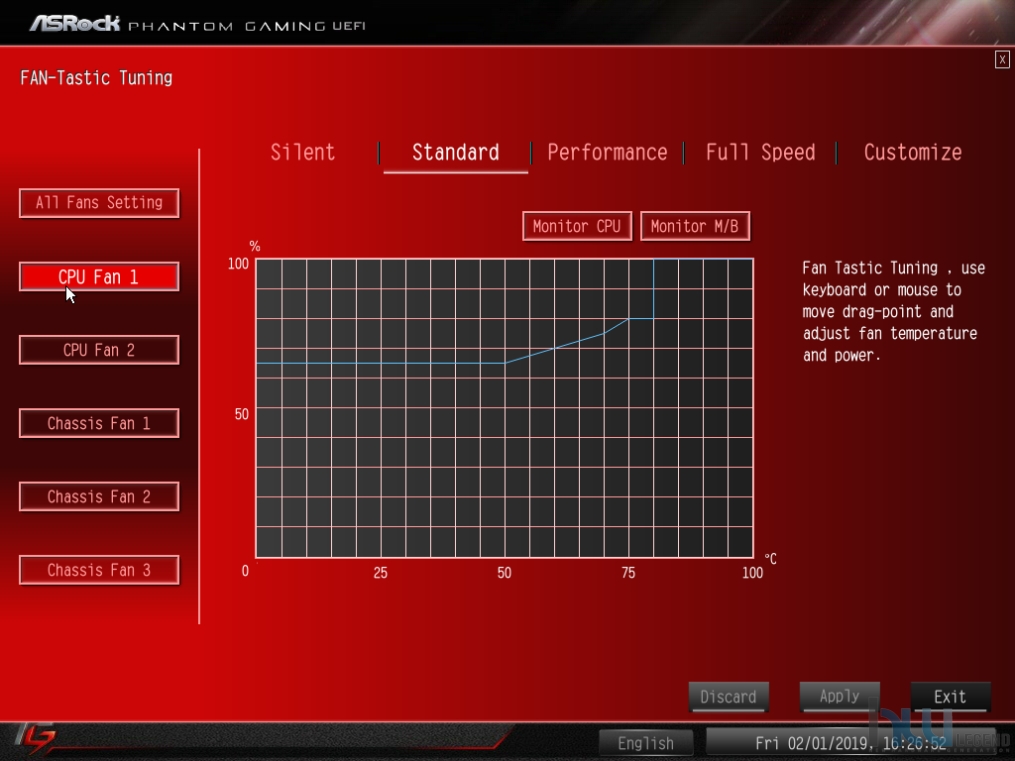Click the Fan Tastic Tuning help description

pyautogui.click(x=893, y=311)
